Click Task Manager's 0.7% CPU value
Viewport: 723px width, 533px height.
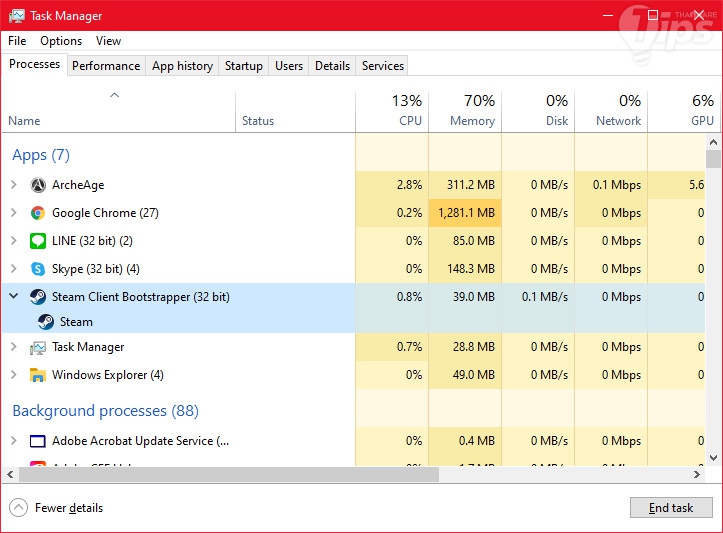[x=409, y=347]
